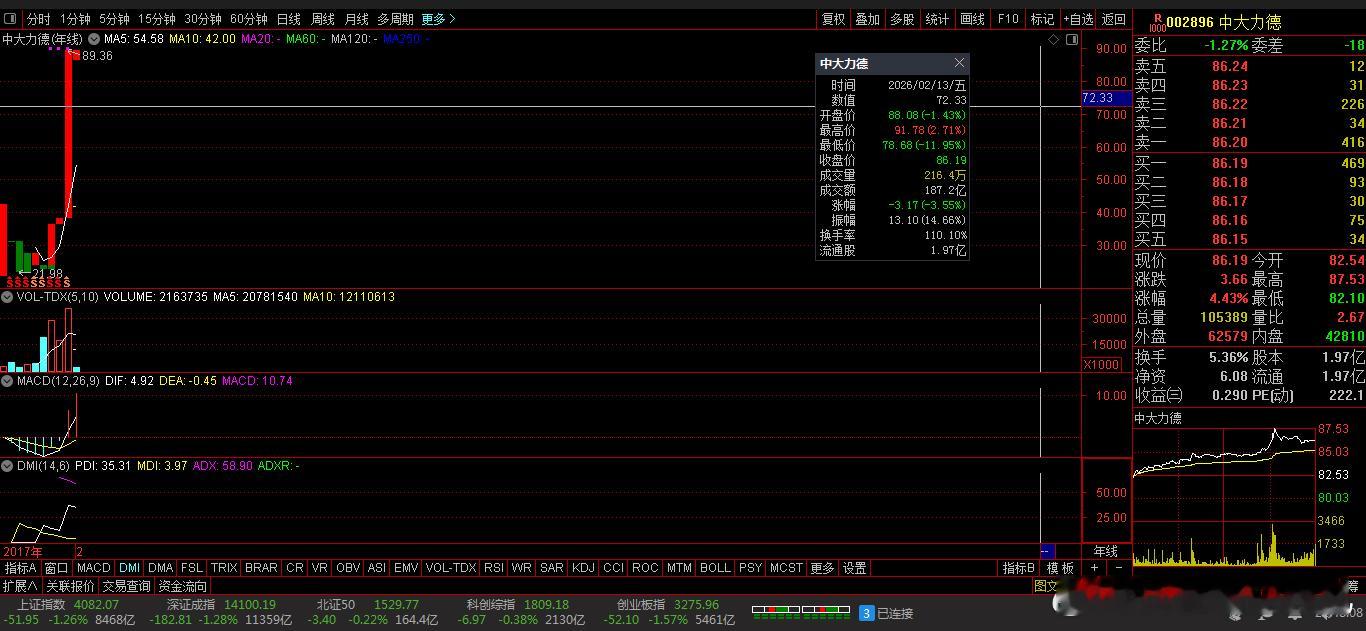This screenshot has width=1366, height=631.
Task: Collapse the 扩展∧ panel
Action: click(x=20, y=586)
